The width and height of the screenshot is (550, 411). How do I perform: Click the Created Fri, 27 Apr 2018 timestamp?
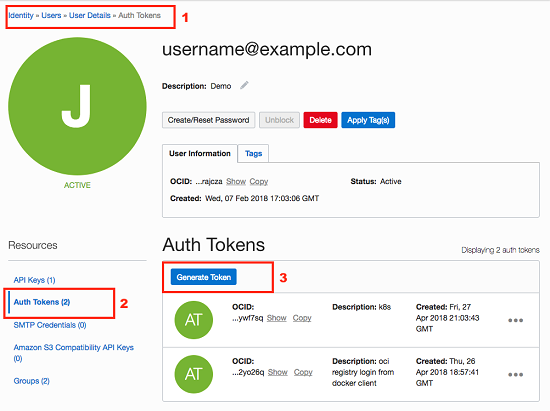point(448,318)
